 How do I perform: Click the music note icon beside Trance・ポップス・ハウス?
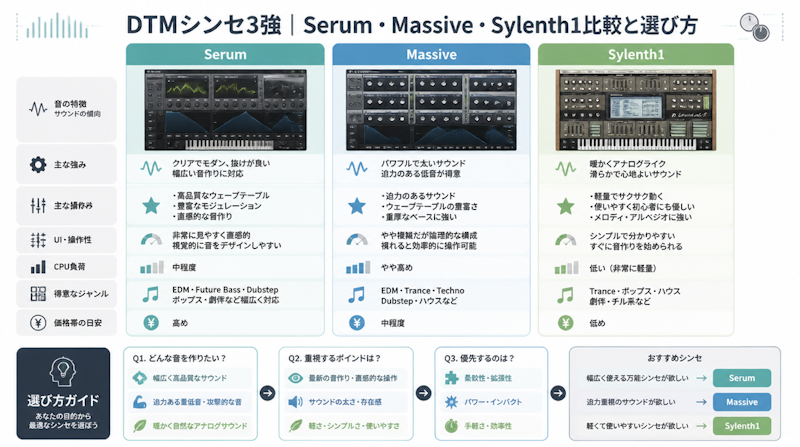(565, 295)
